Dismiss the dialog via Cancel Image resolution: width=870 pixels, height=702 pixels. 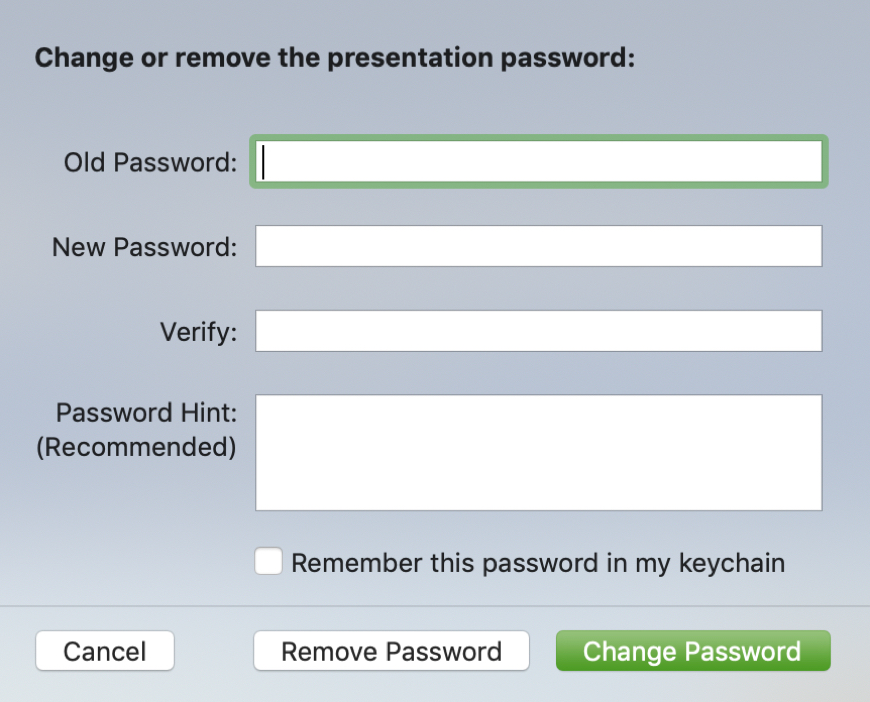pyautogui.click(x=105, y=651)
